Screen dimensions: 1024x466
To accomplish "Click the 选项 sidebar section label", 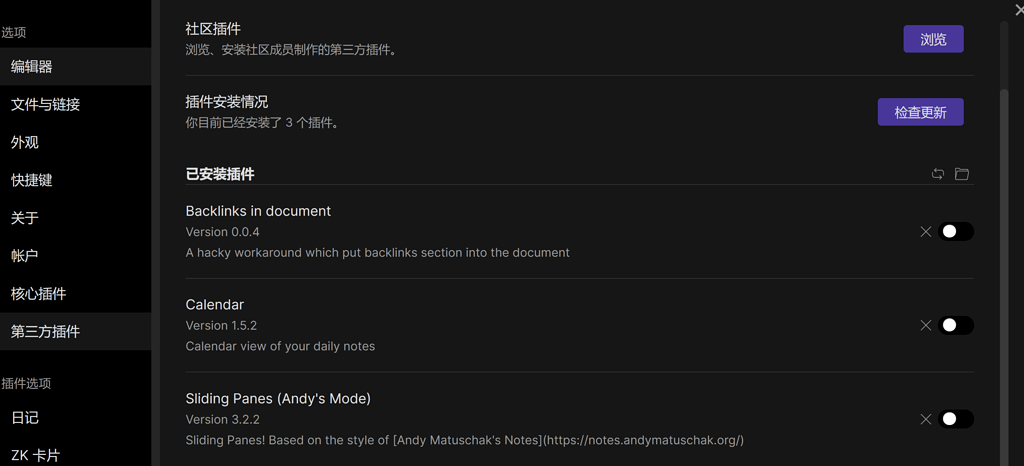I will click(x=13, y=32).
